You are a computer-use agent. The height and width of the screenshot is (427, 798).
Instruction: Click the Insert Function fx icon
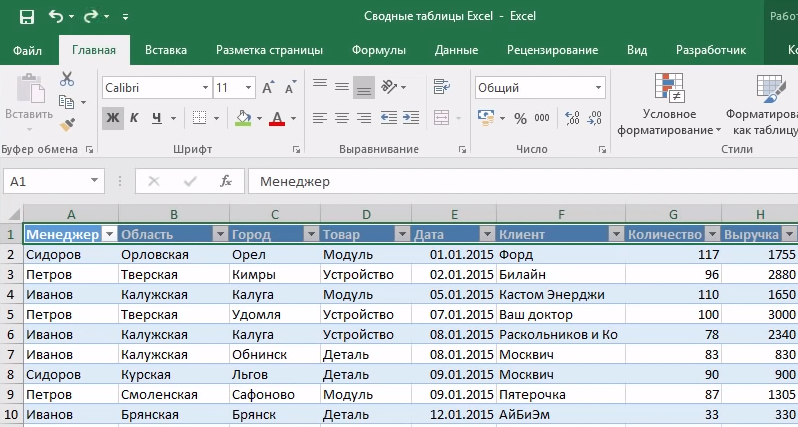tap(226, 181)
